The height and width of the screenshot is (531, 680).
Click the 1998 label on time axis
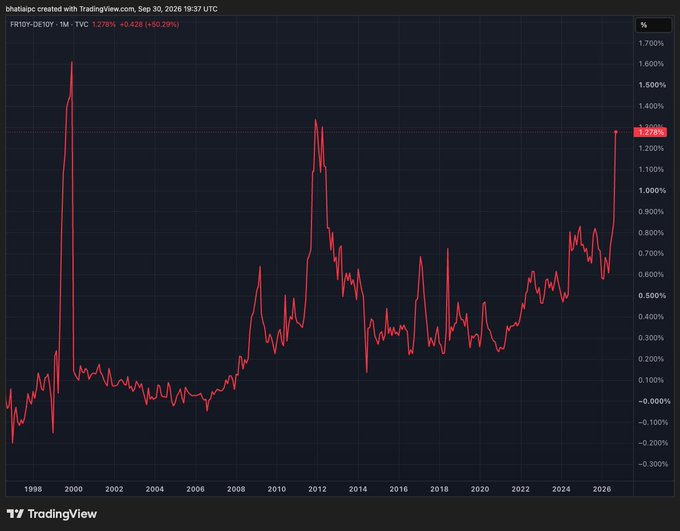pos(33,489)
